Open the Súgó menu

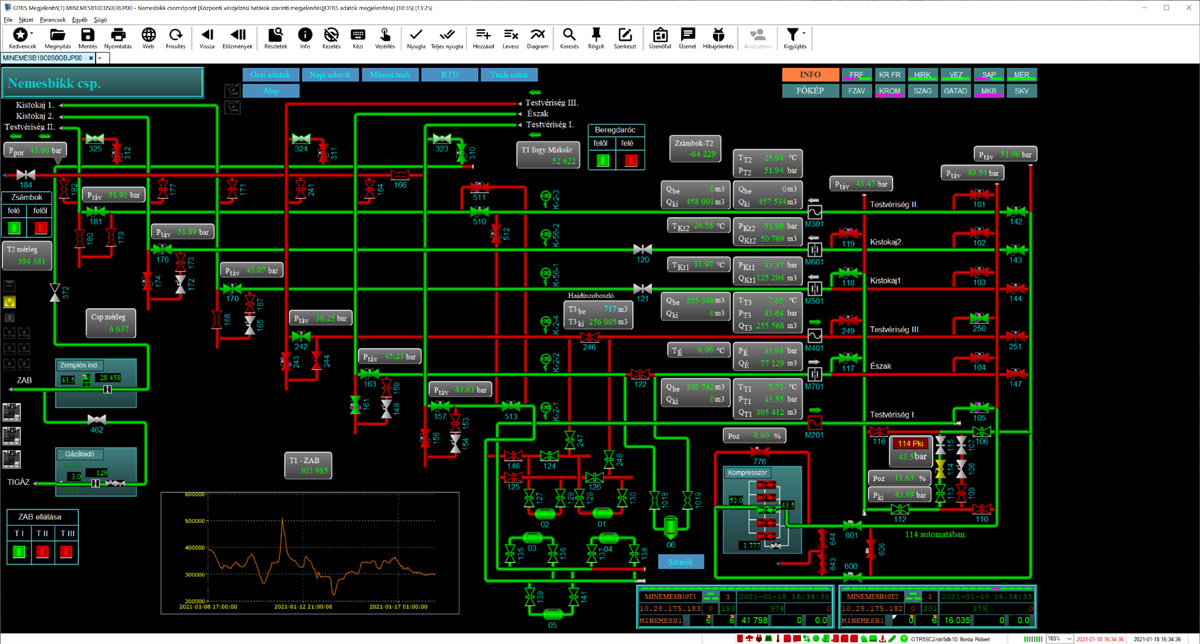pyautogui.click(x=101, y=19)
